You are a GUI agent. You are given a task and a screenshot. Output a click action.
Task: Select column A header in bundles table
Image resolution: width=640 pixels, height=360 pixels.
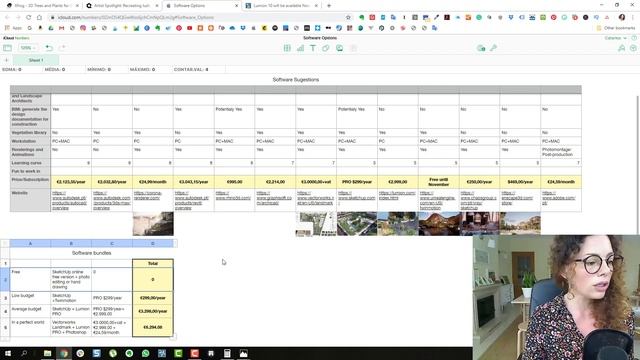pyautogui.click(x=30, y=243)
